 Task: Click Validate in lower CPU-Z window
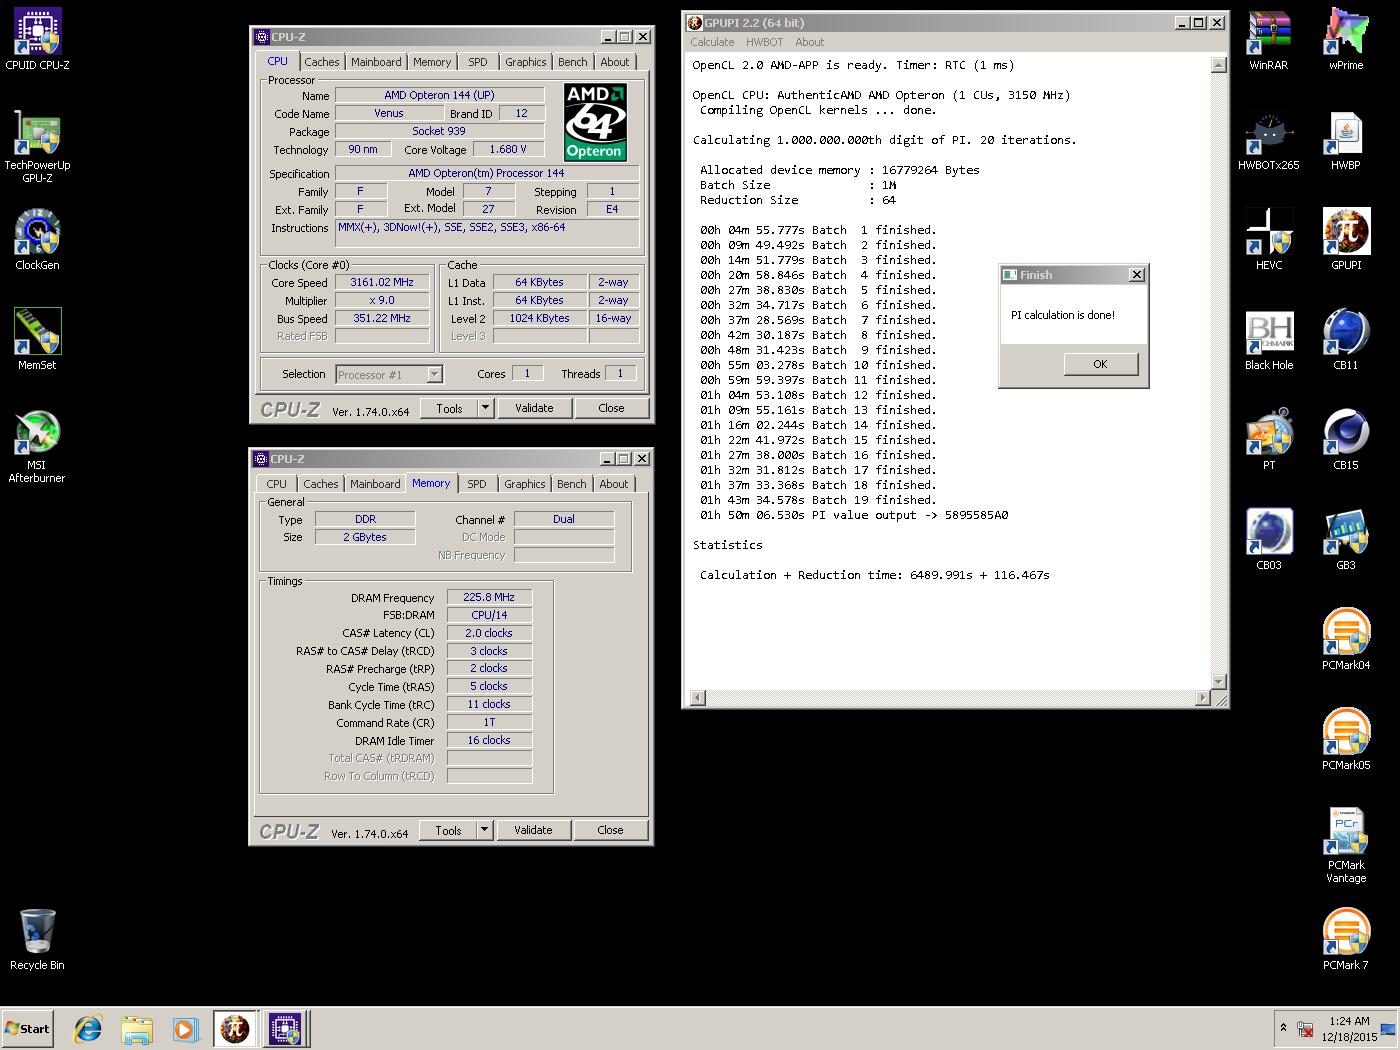click(x=533, y=830)
